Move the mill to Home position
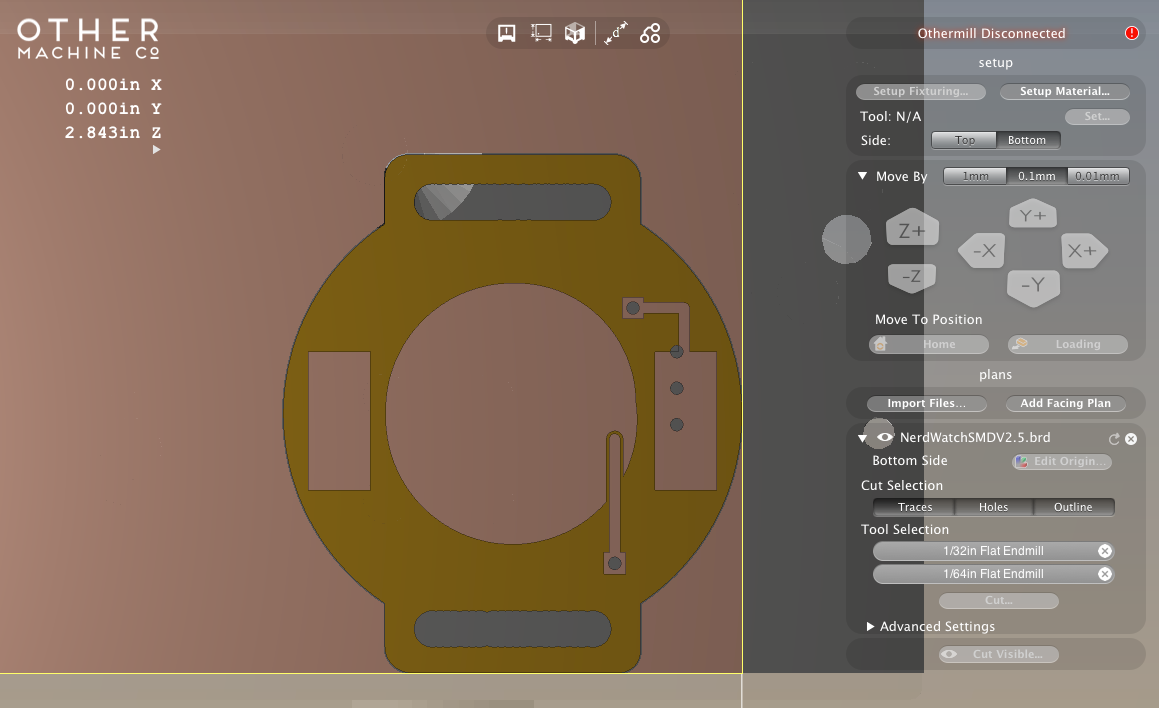 point(928,344)
